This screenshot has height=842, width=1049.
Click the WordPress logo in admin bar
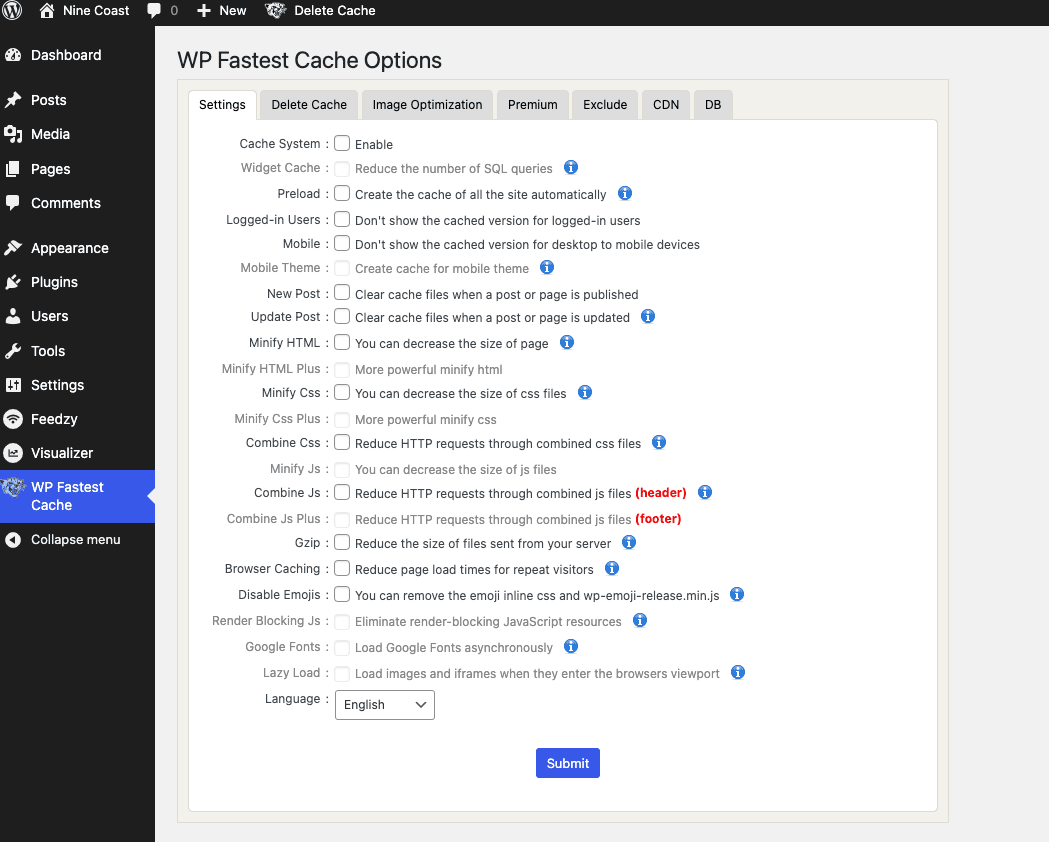[13, 11]
